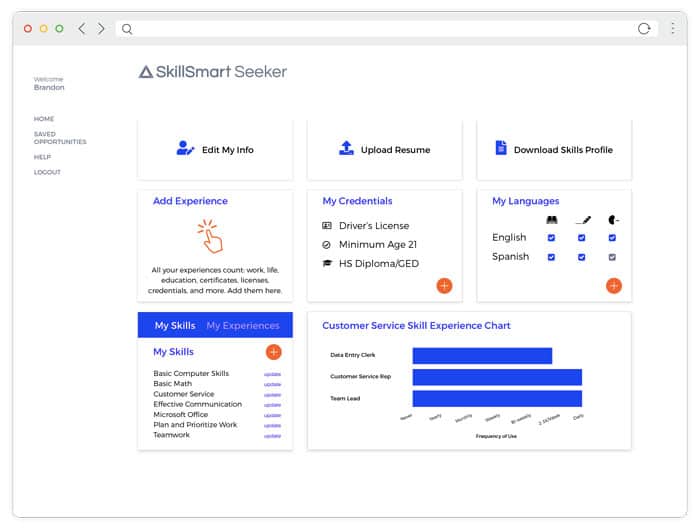Toggle English reading checkbox
The height and width of the screenshot is (529, 700).
[551, 238]
